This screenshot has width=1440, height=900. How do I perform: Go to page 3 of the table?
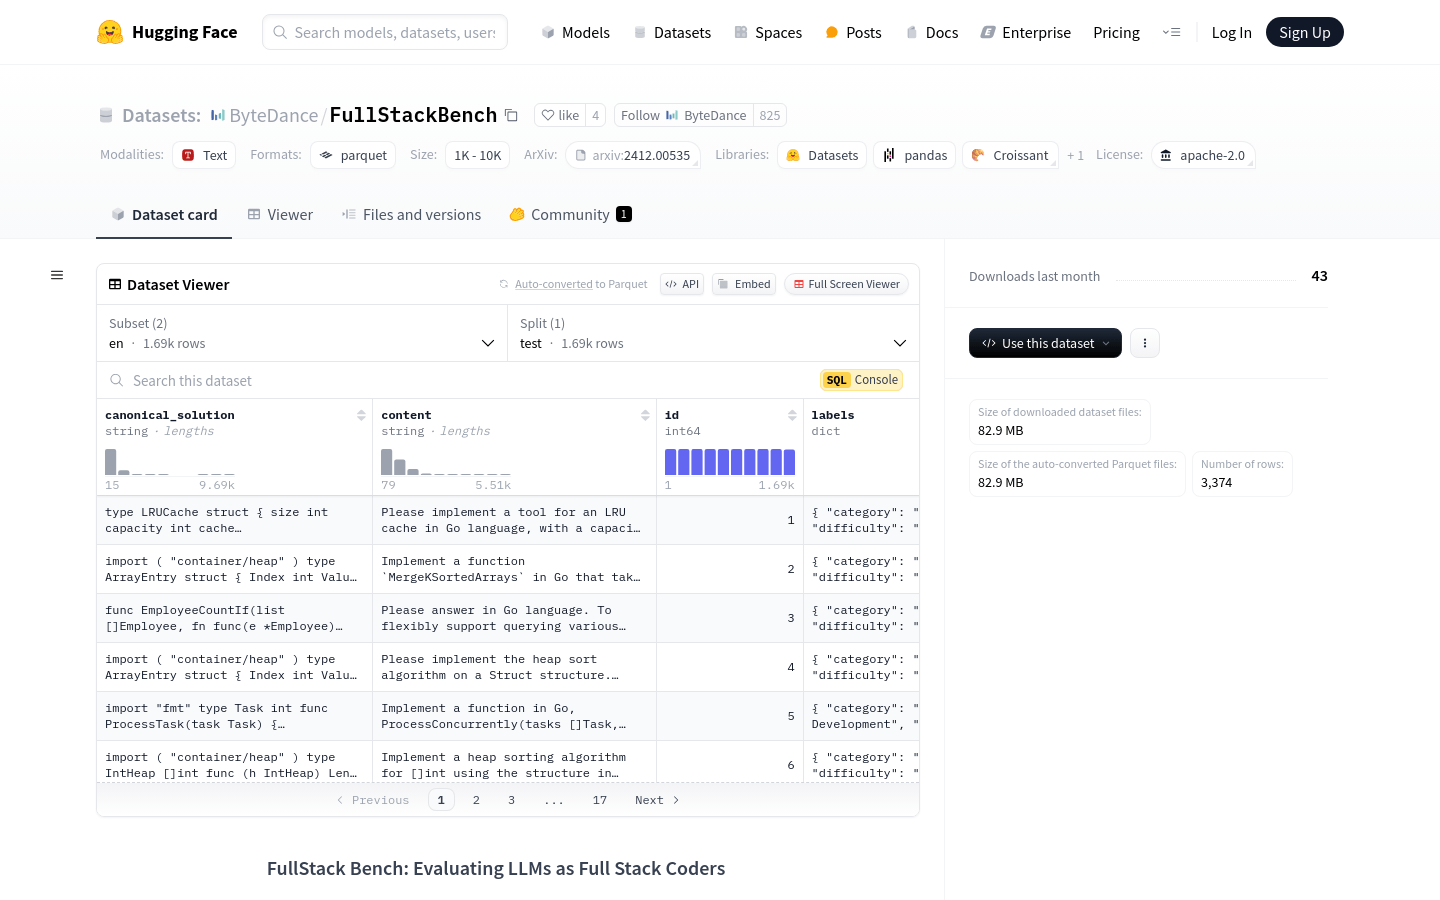click(511, 800)
